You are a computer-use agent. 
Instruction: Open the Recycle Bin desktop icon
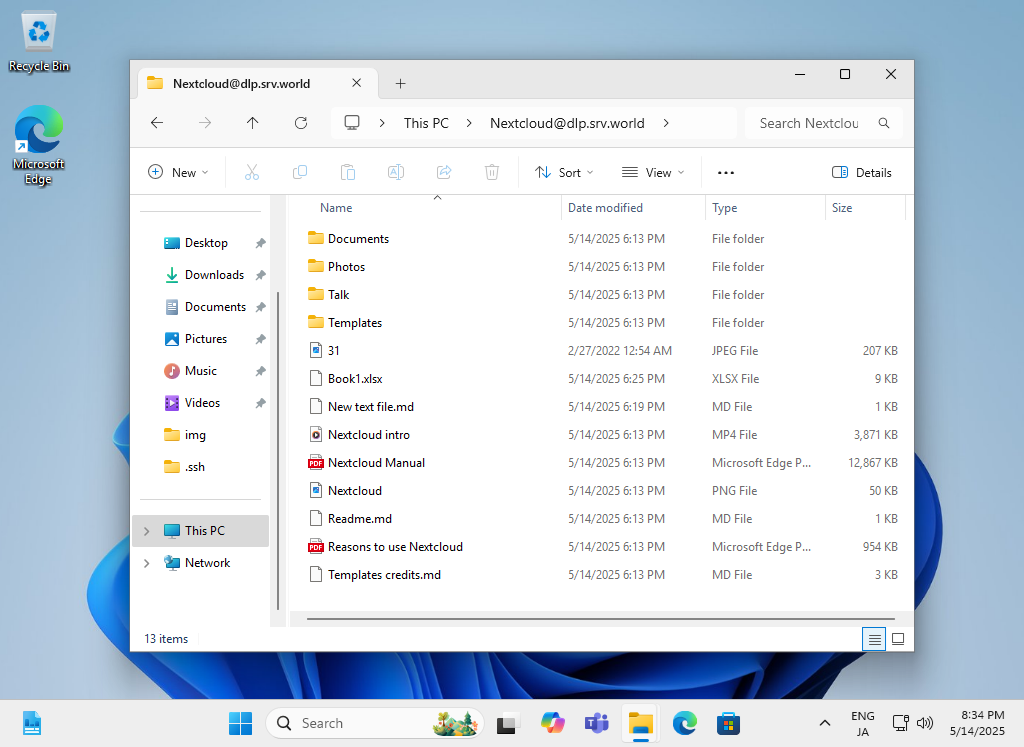tap(39, 42)
